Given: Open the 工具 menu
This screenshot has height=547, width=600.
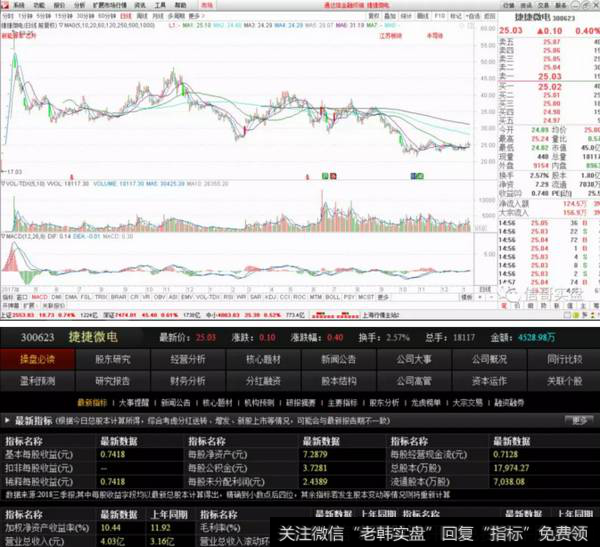Looking at the screenshot, I should (x=160, y=5).
